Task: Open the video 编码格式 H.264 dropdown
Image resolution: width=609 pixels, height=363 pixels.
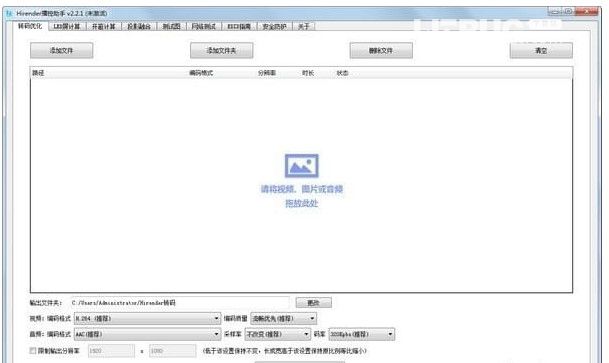Action: click(147, 319)
